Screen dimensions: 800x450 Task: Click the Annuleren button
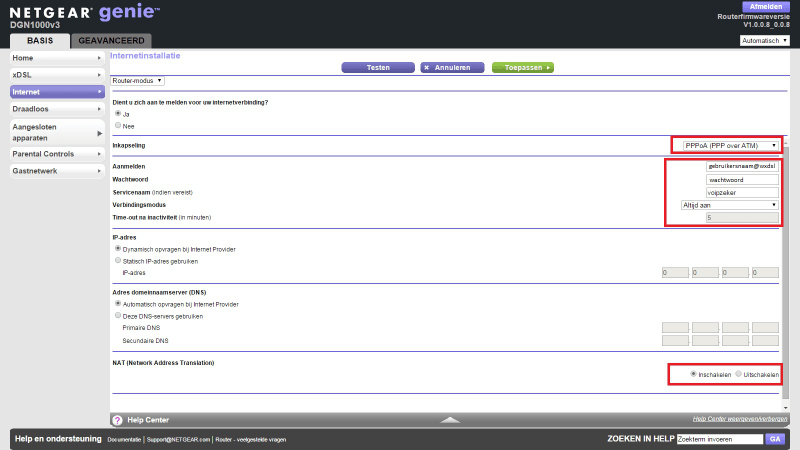(x=452, y=67)
